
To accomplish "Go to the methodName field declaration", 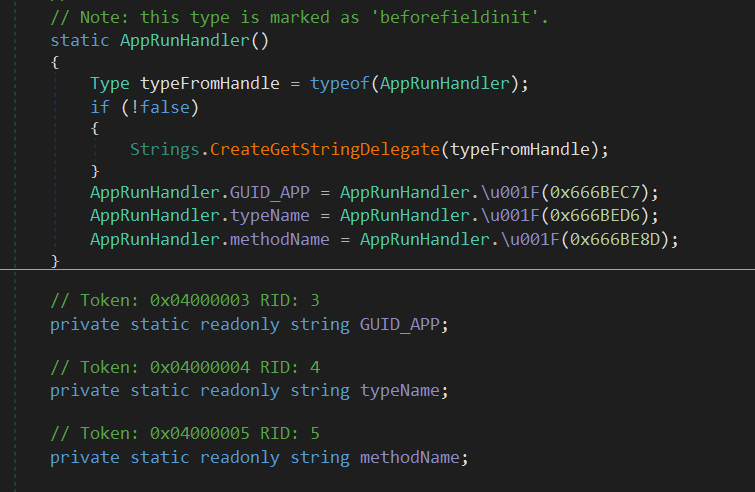I will tap(410, 458).
